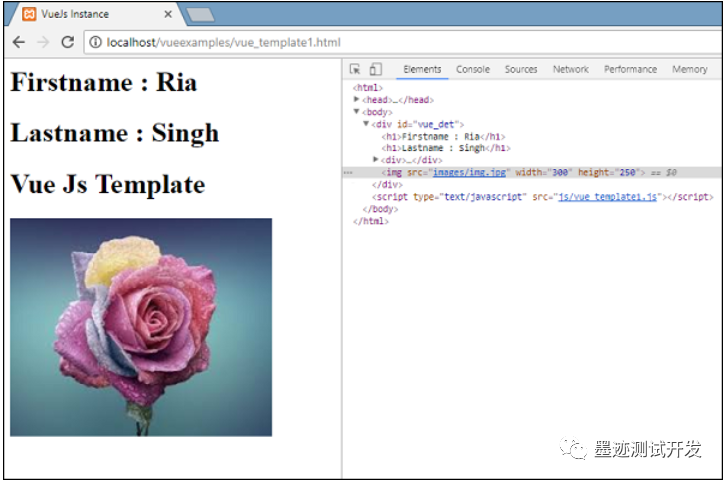Switch to the Console tab
The height and width of the screenshot is (481, 725).
(473, 69)
